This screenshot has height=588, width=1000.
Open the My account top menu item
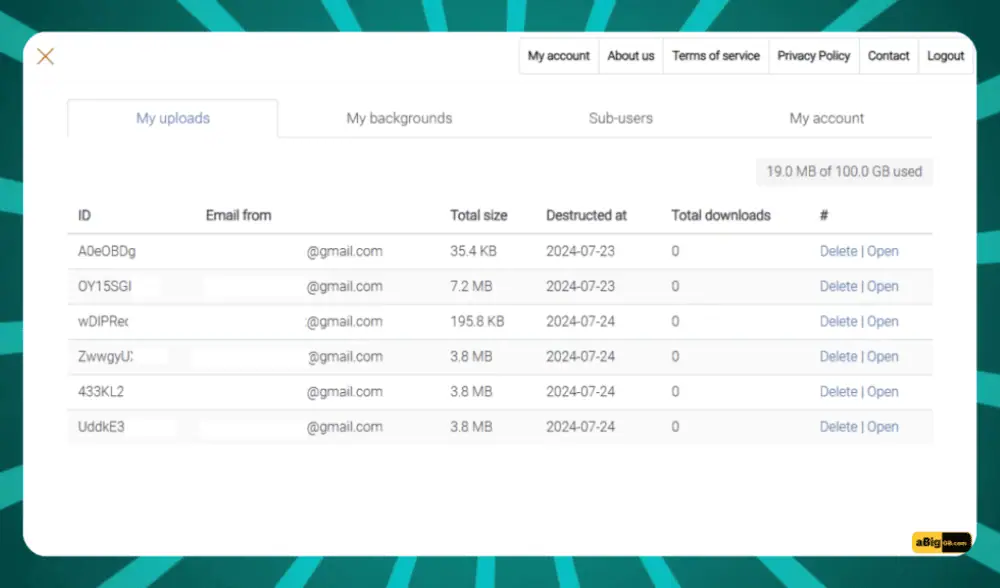tap(559, 56)
